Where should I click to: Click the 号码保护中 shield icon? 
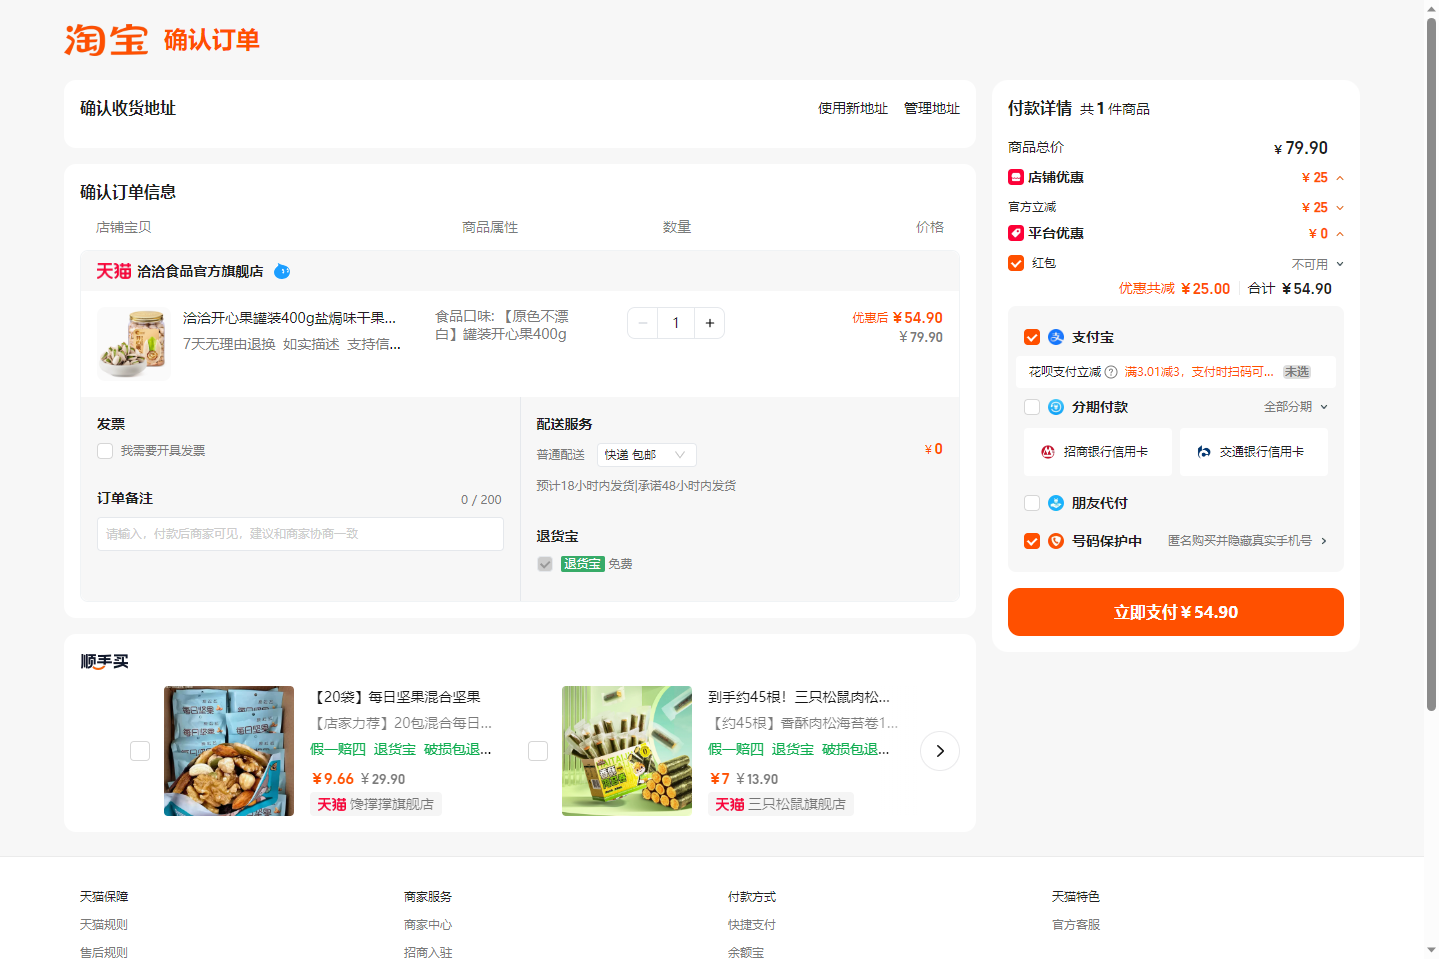point(1056,541)
